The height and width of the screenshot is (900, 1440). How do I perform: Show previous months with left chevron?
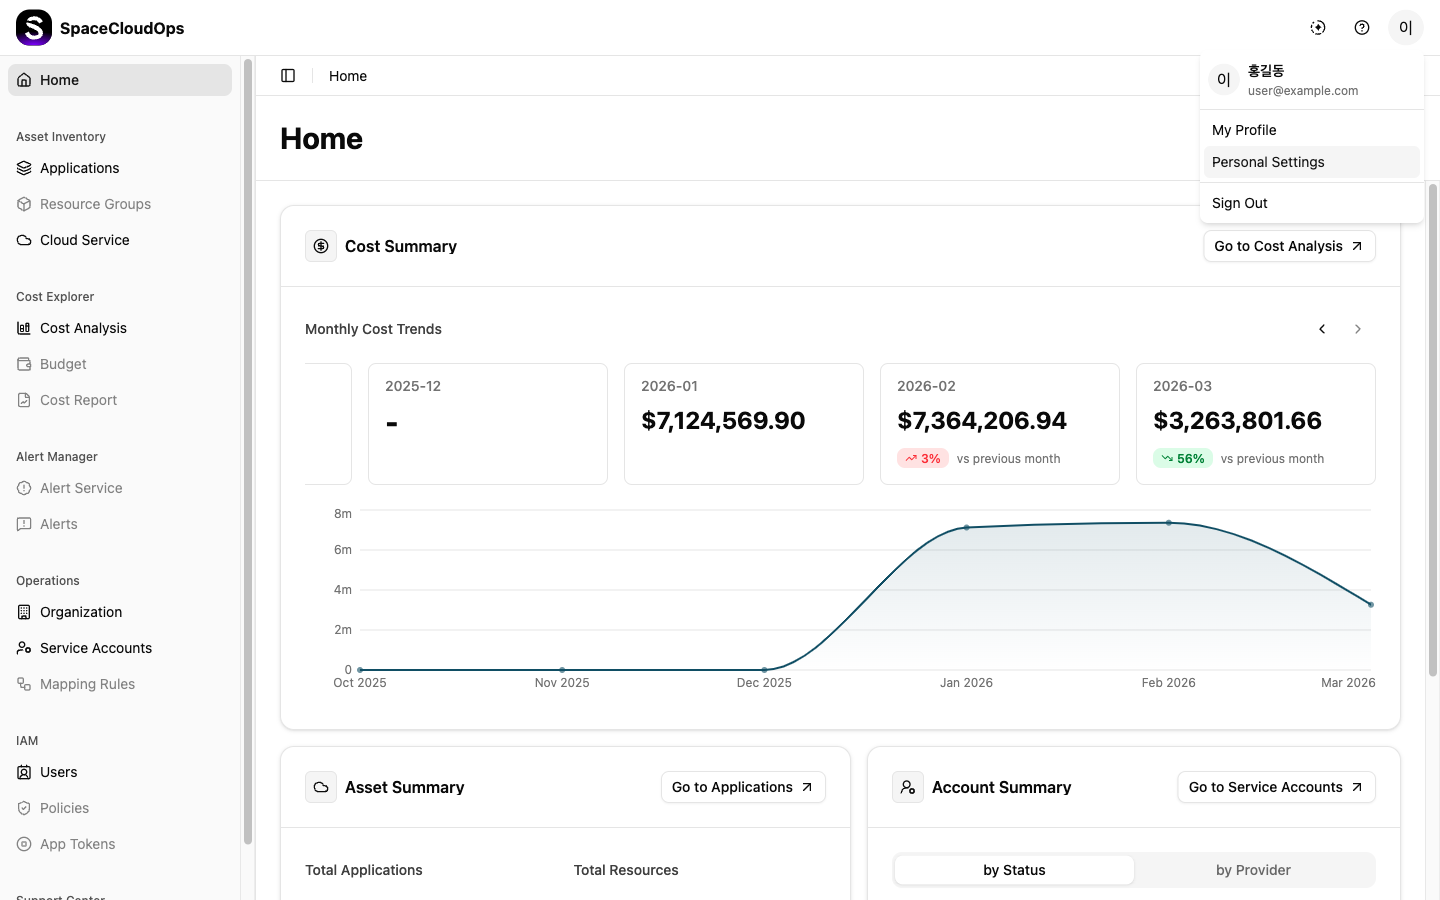tap(1322, 329)
